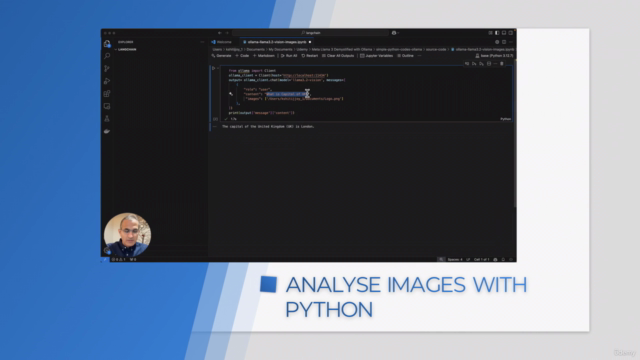The width and height of the screenshot is (640, 360).
Task: Delete the cell using trash icon
Action: click(502, 64)
